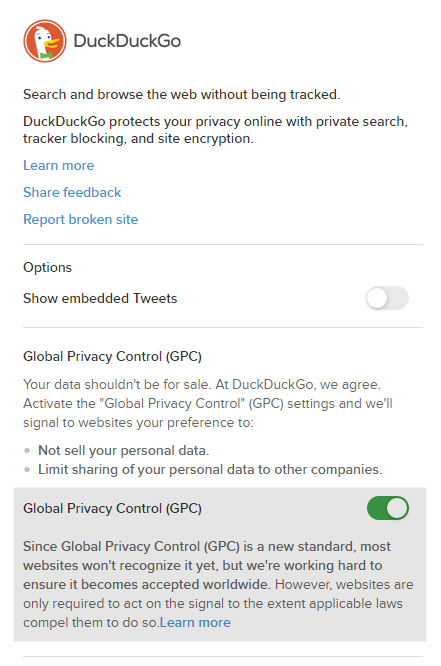Image resolution: width=441 pixels, height=666 pixels.
Task: Click the Show embedded Tweets label
Action: pyautogui.click(x=100, y=298)
